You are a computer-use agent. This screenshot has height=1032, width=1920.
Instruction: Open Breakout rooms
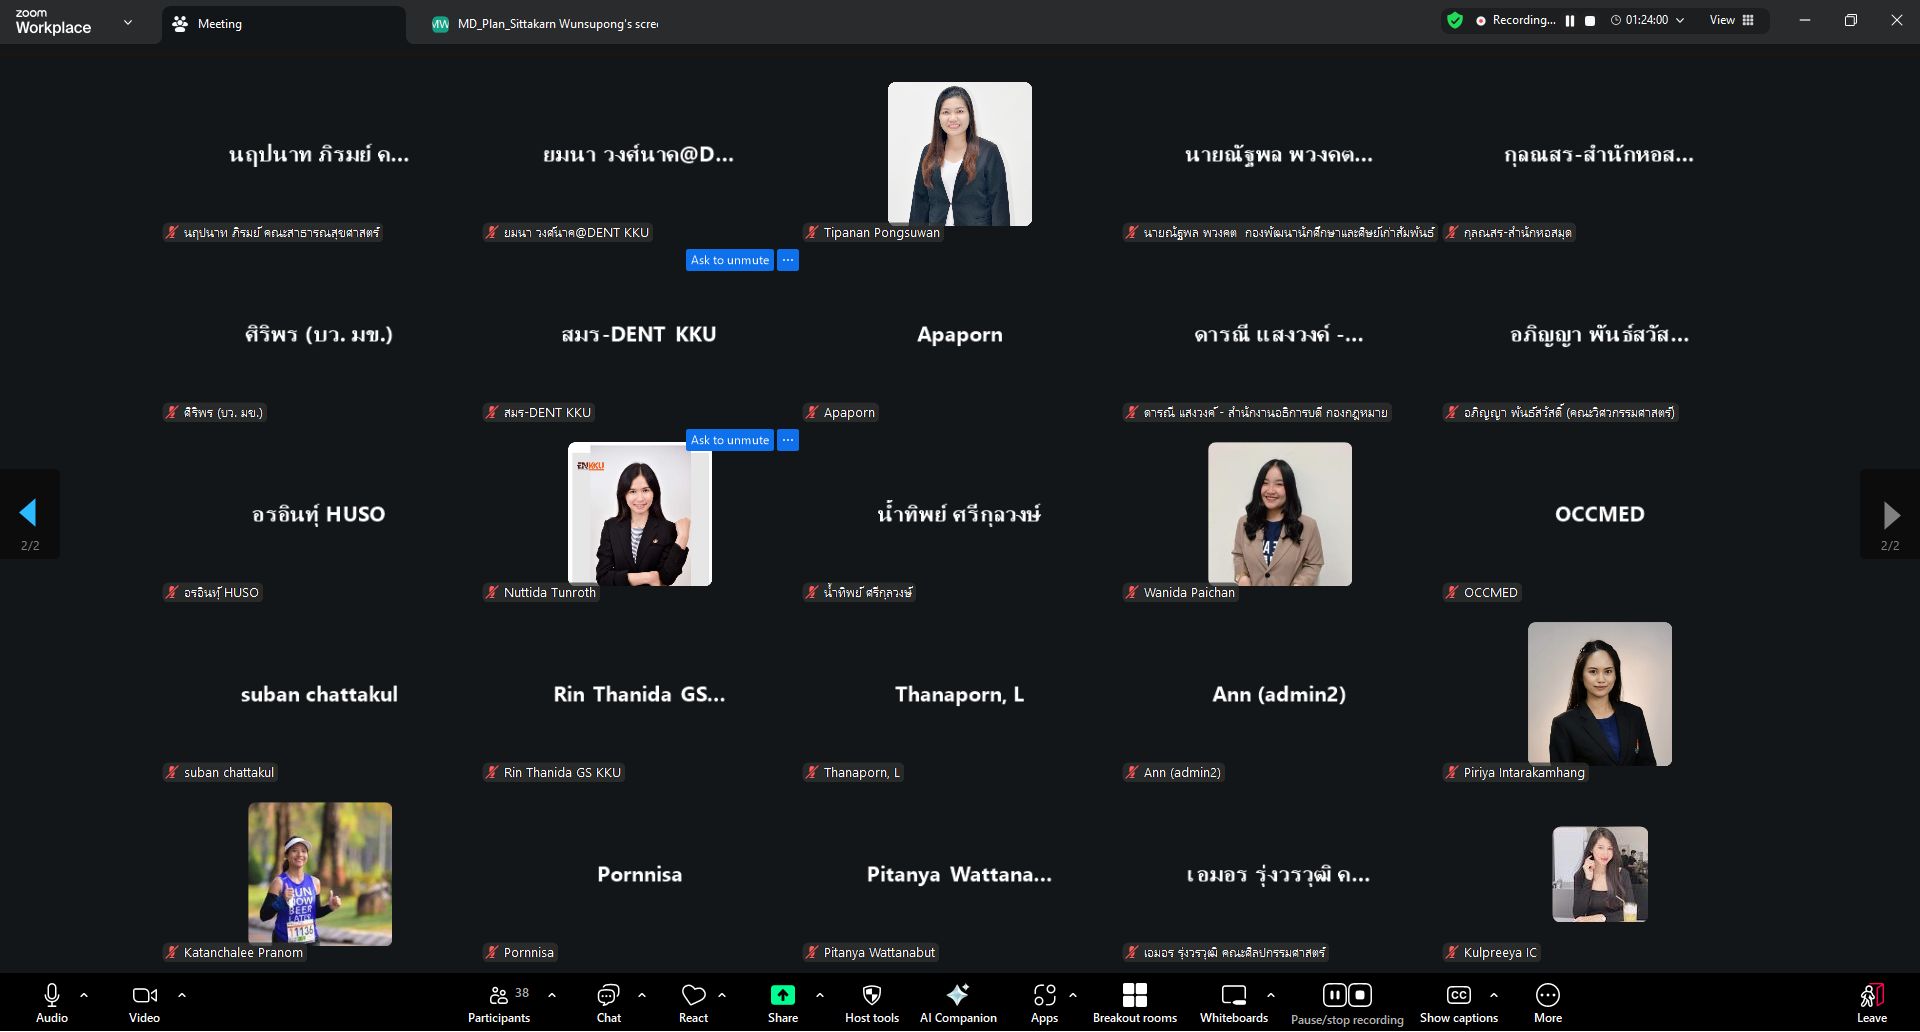point(1134,1002)
